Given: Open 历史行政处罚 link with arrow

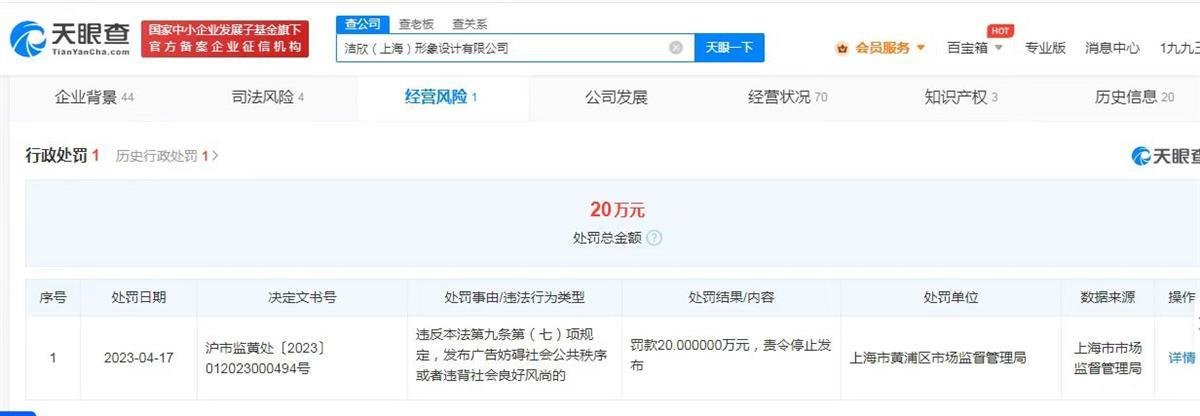Looking at the screenshot, I should 167,156.
